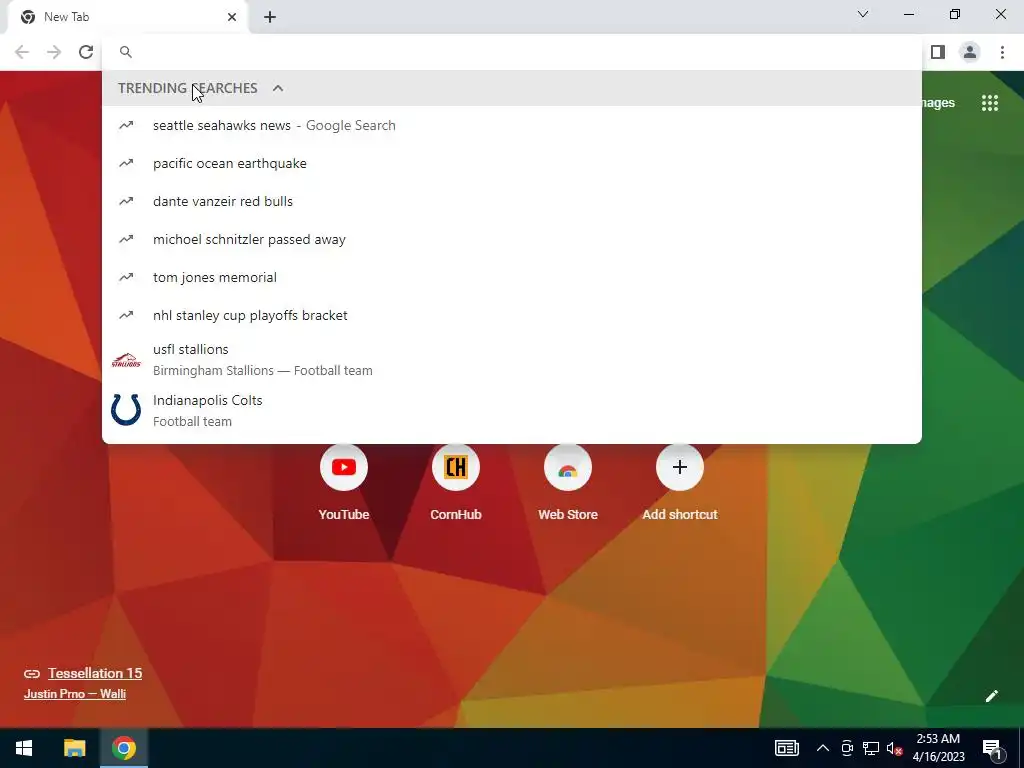Choose nhl stanley cup playoffs bracket suggestion
The width and height of the screenshot is (1024, 768).
[511, 315]
